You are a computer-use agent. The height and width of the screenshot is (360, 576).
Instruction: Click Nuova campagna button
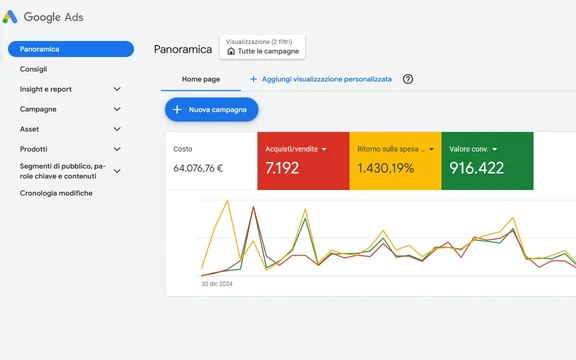tap(212, 109)
